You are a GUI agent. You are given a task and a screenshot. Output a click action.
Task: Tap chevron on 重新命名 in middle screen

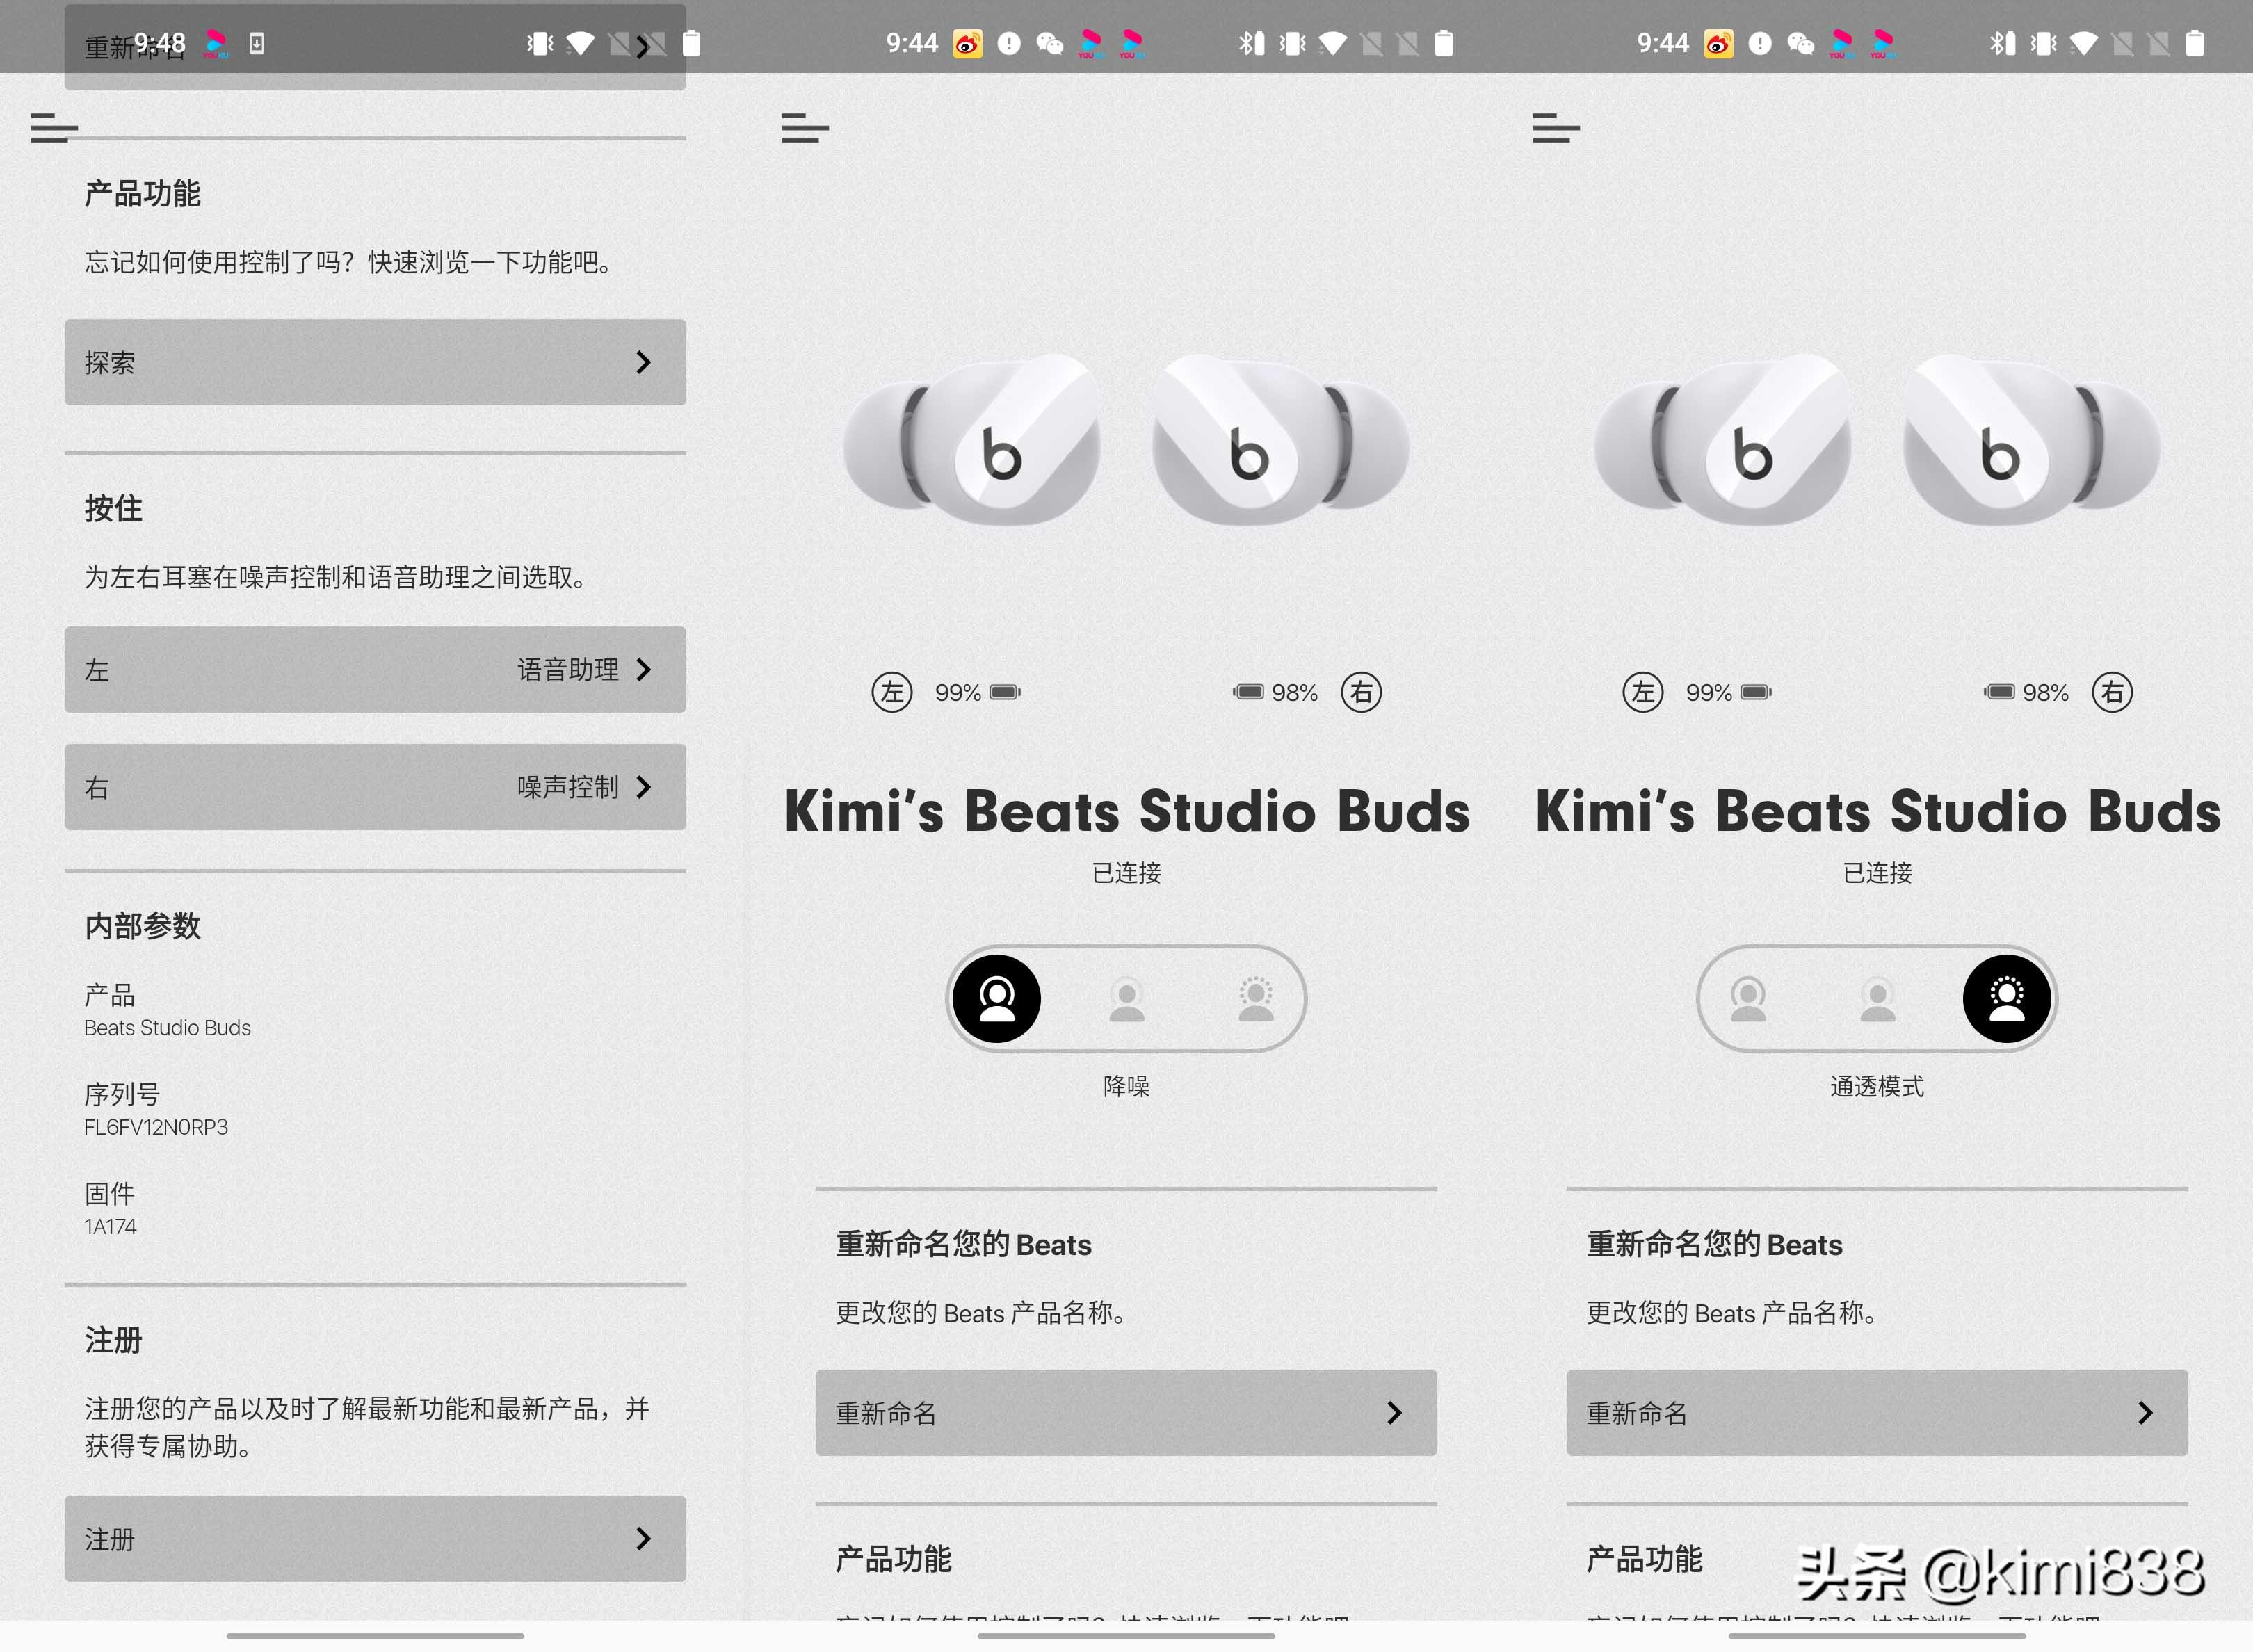pos(1395,1412)
